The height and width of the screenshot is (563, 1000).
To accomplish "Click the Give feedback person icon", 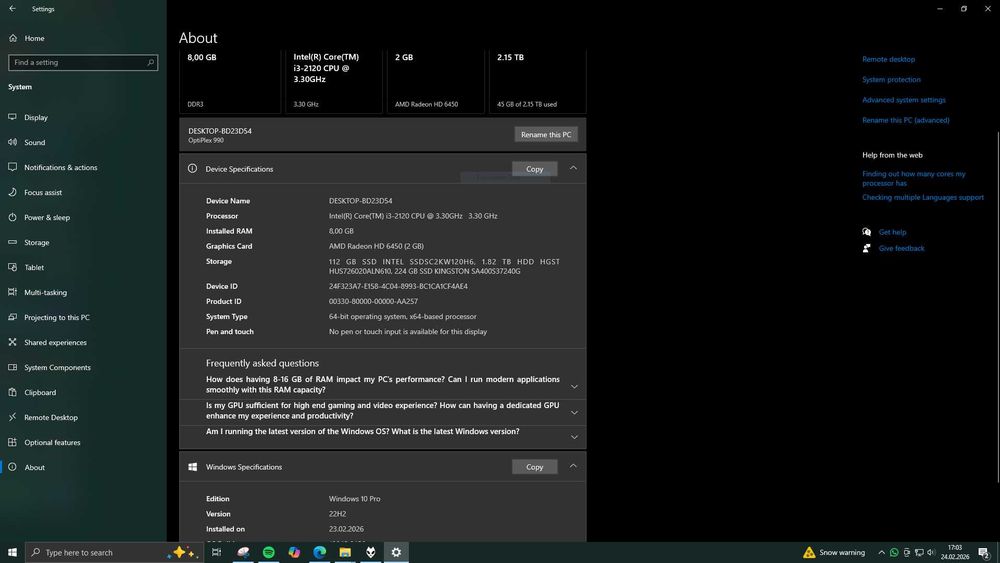I will pyautogui.click(x=867, y=249).
